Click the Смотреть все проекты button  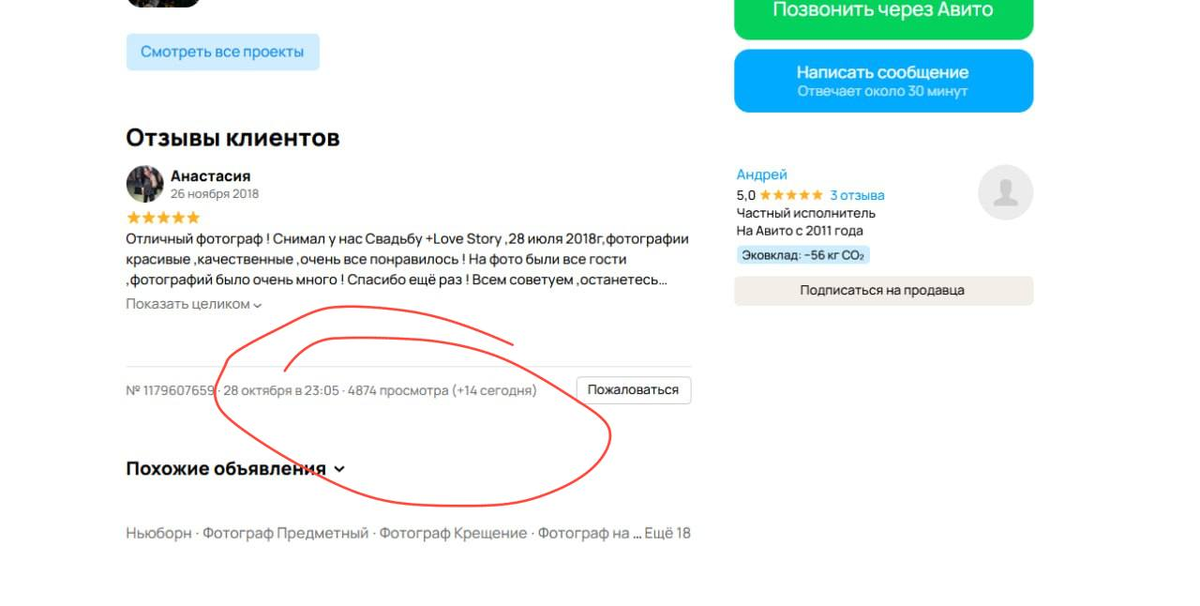coord(222,52)
